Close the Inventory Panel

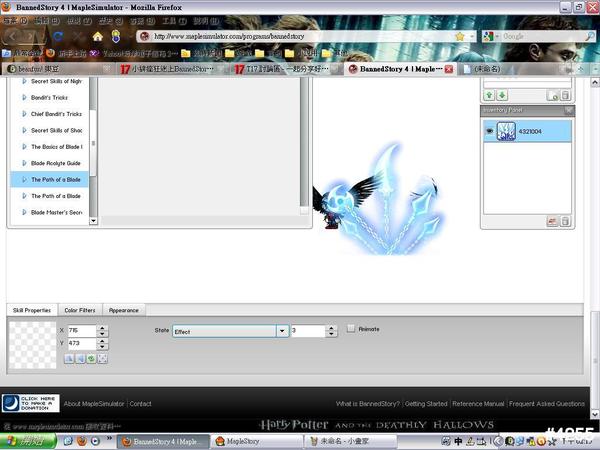point(569,110)
